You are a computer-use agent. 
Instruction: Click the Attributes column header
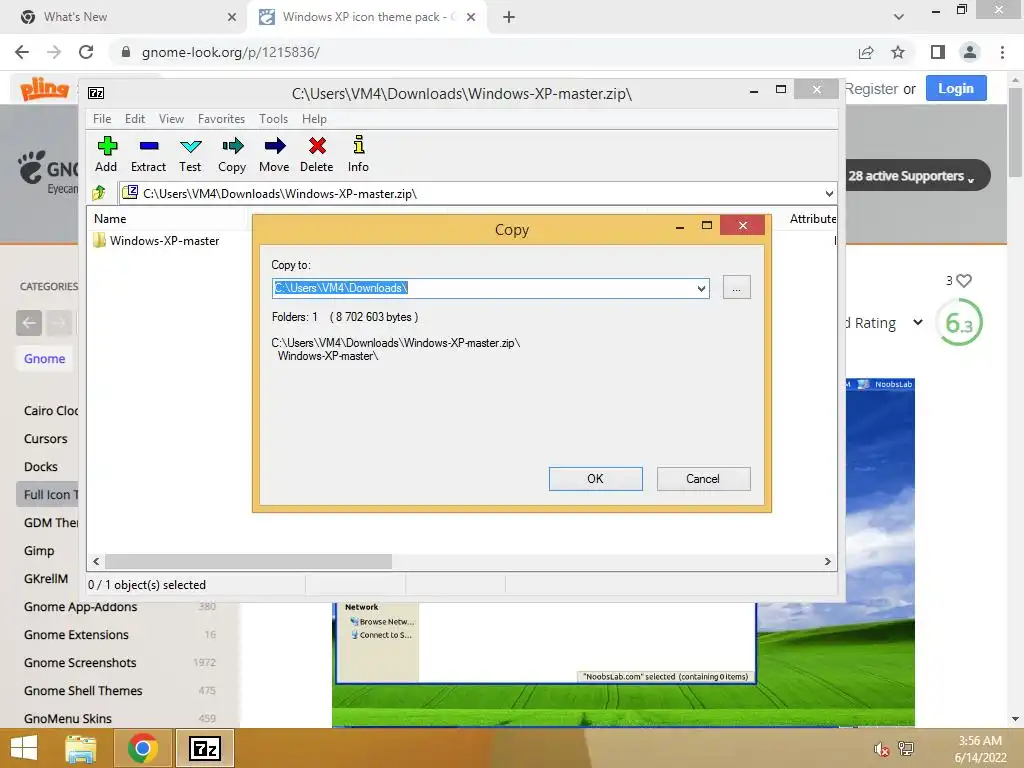click(812, 219)
